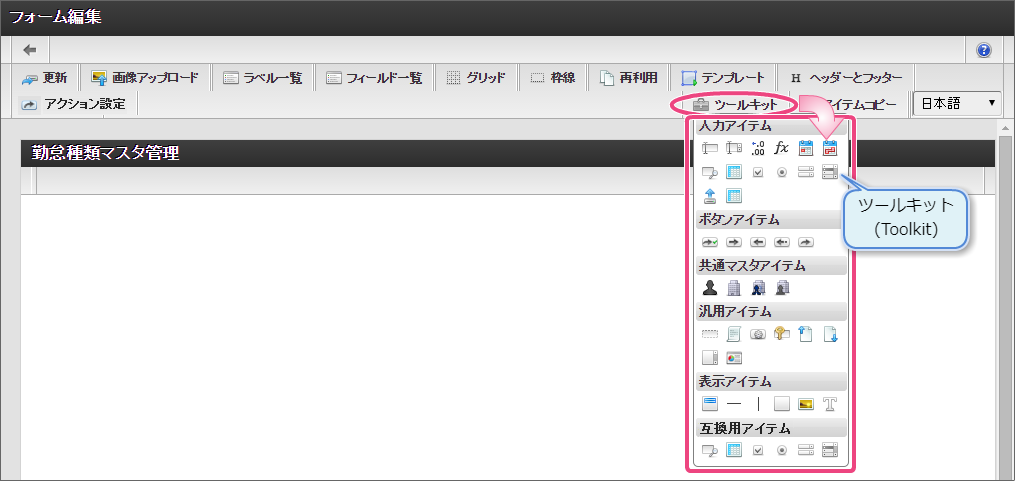Select the dotted left-arrow button item
Image resolution: width=1015 pixels, height=481 pixels.
(782, 242)
